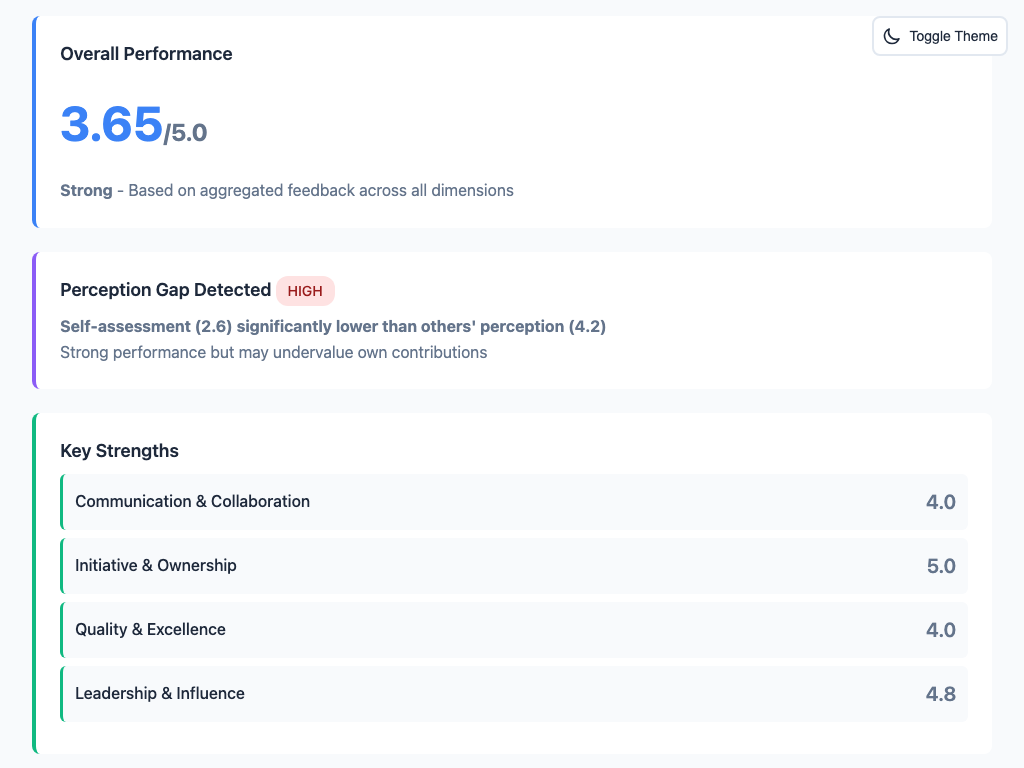The width and height of the screenshot is (1024, 768).
Task: Click the Communication & Collaboration strength row
Action: click(514, 502)
